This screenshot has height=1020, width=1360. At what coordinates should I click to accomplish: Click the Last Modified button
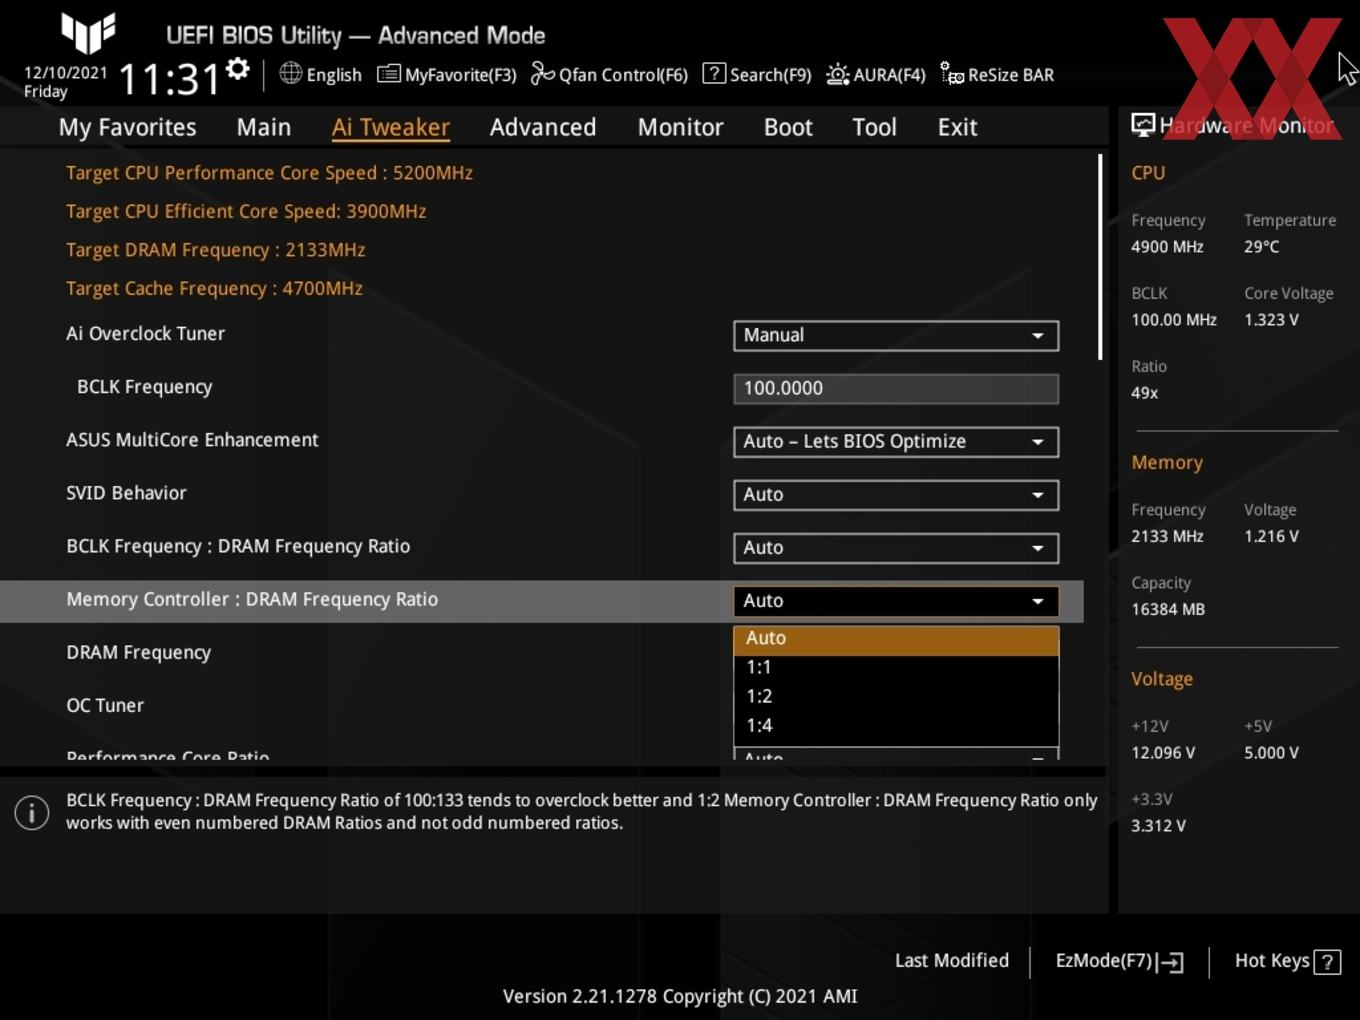click(952, 960)
